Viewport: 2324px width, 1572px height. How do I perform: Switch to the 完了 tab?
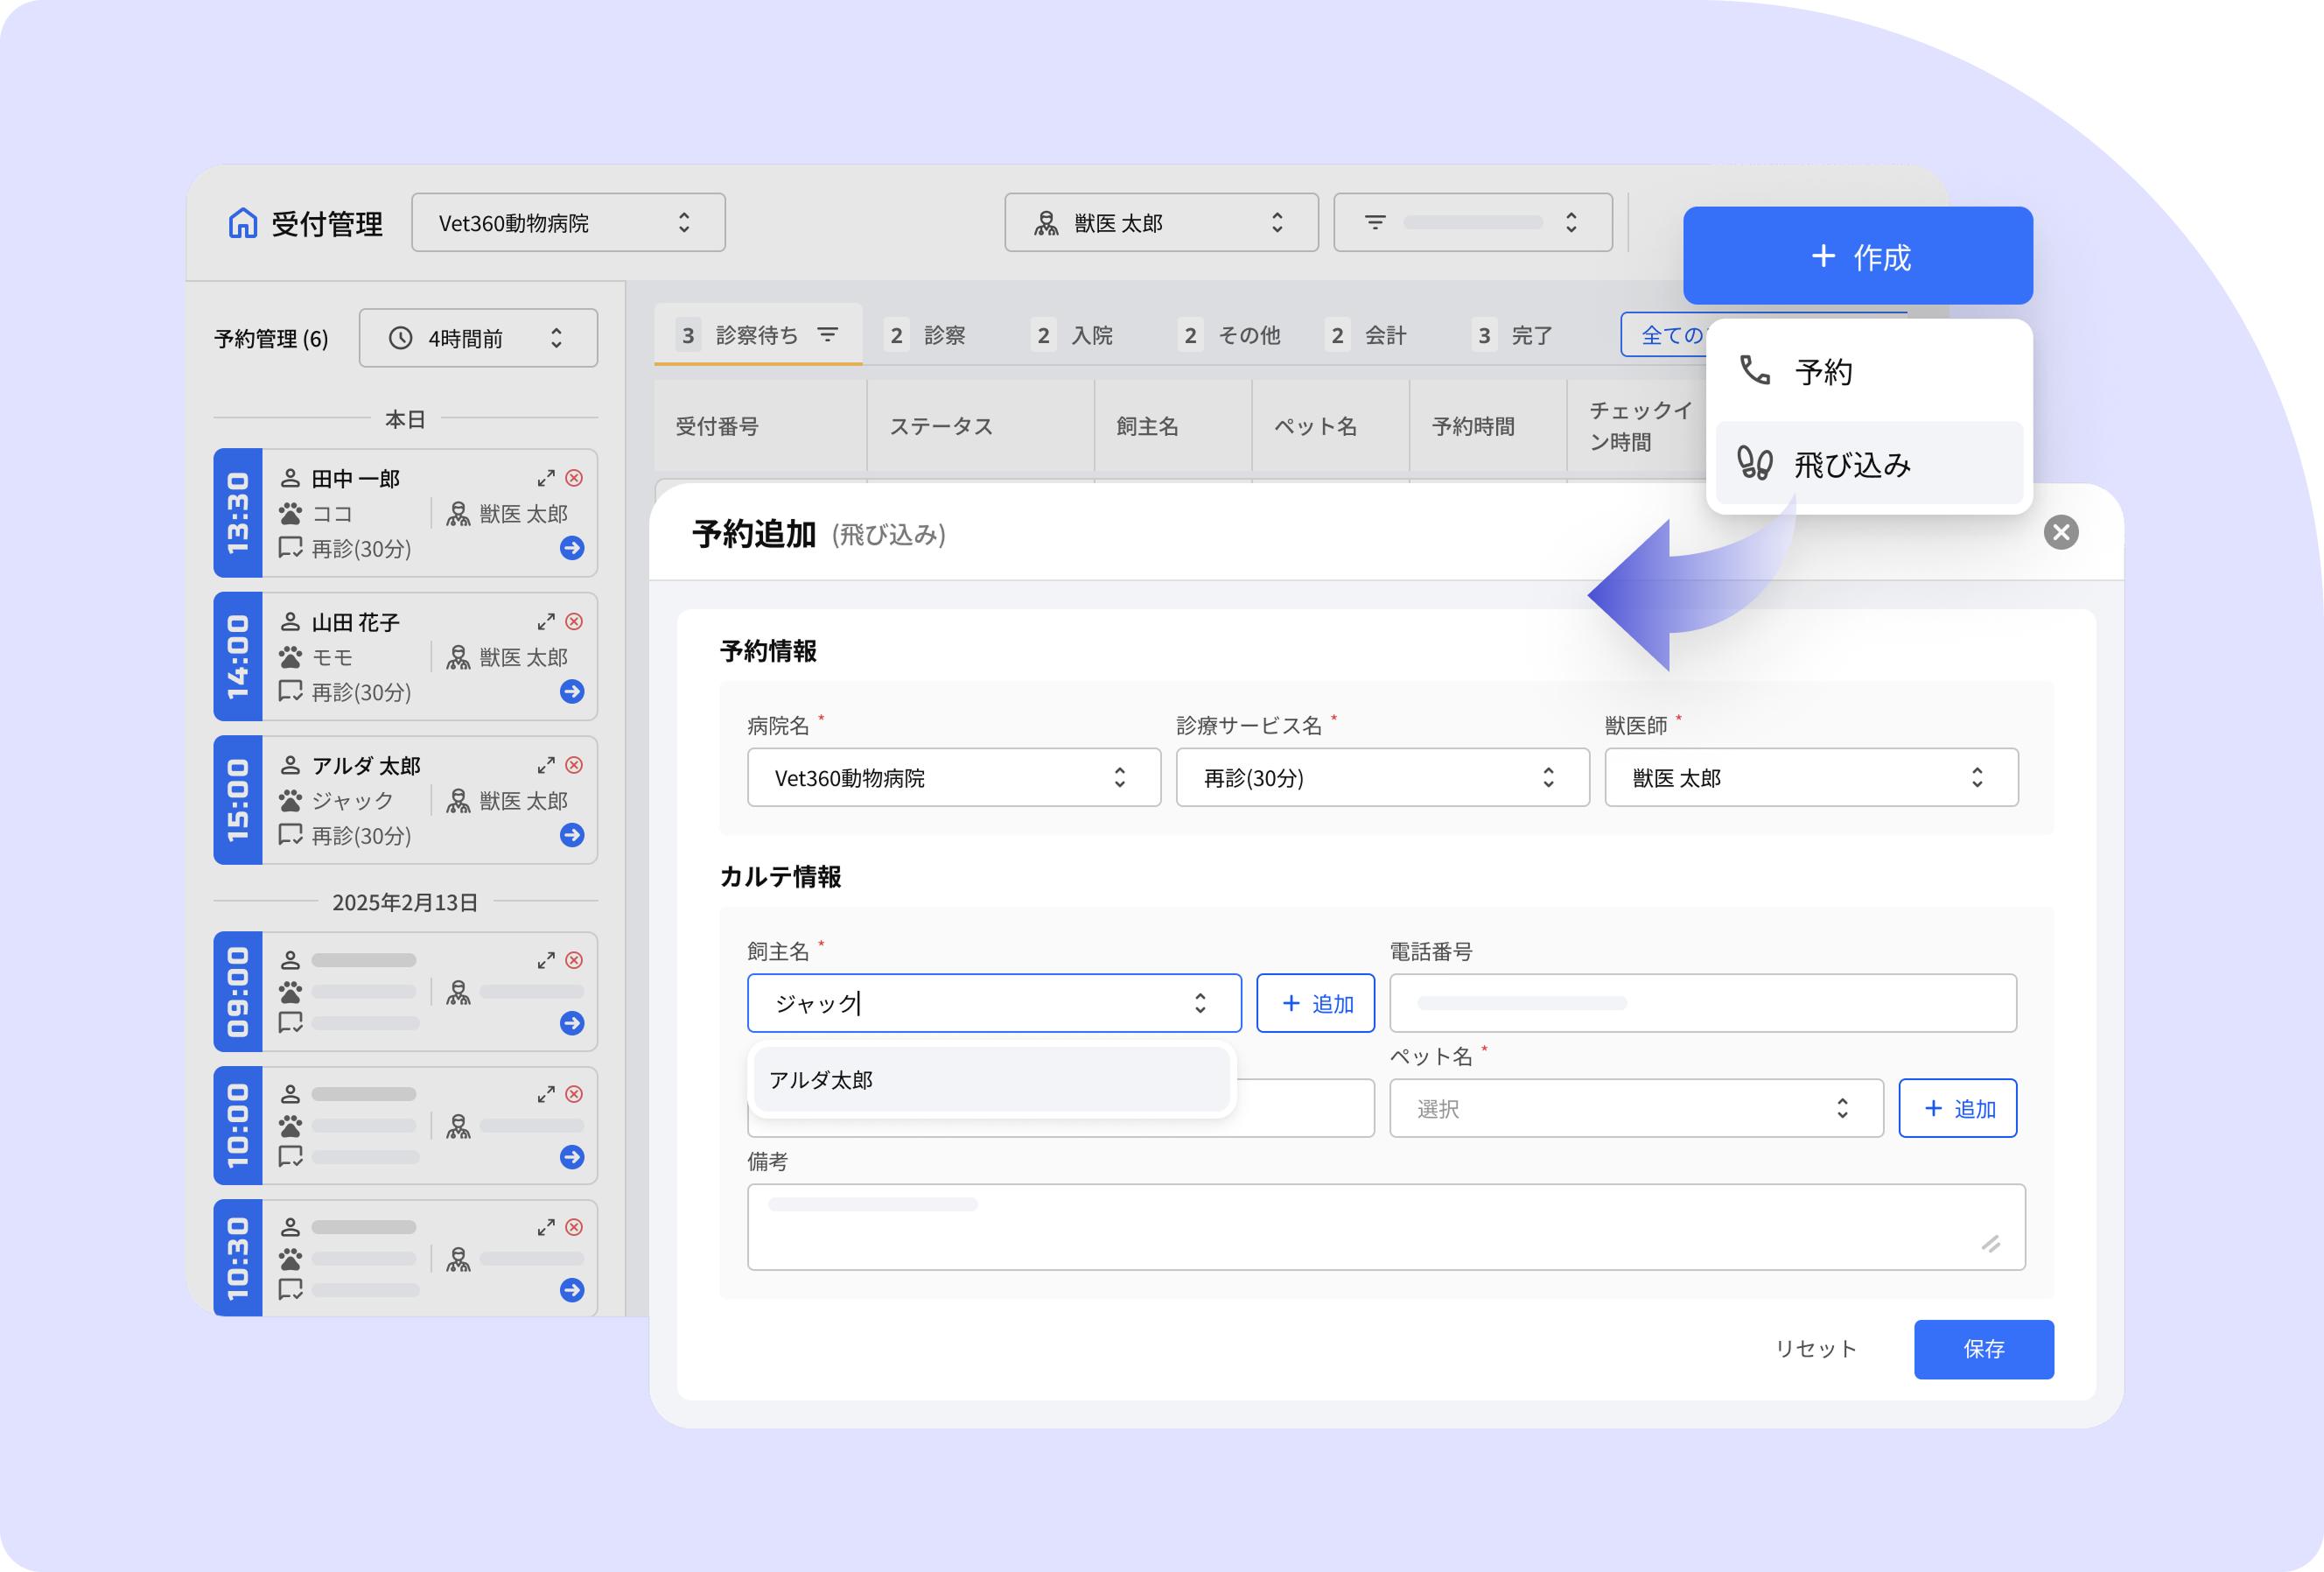(1512, 335)
